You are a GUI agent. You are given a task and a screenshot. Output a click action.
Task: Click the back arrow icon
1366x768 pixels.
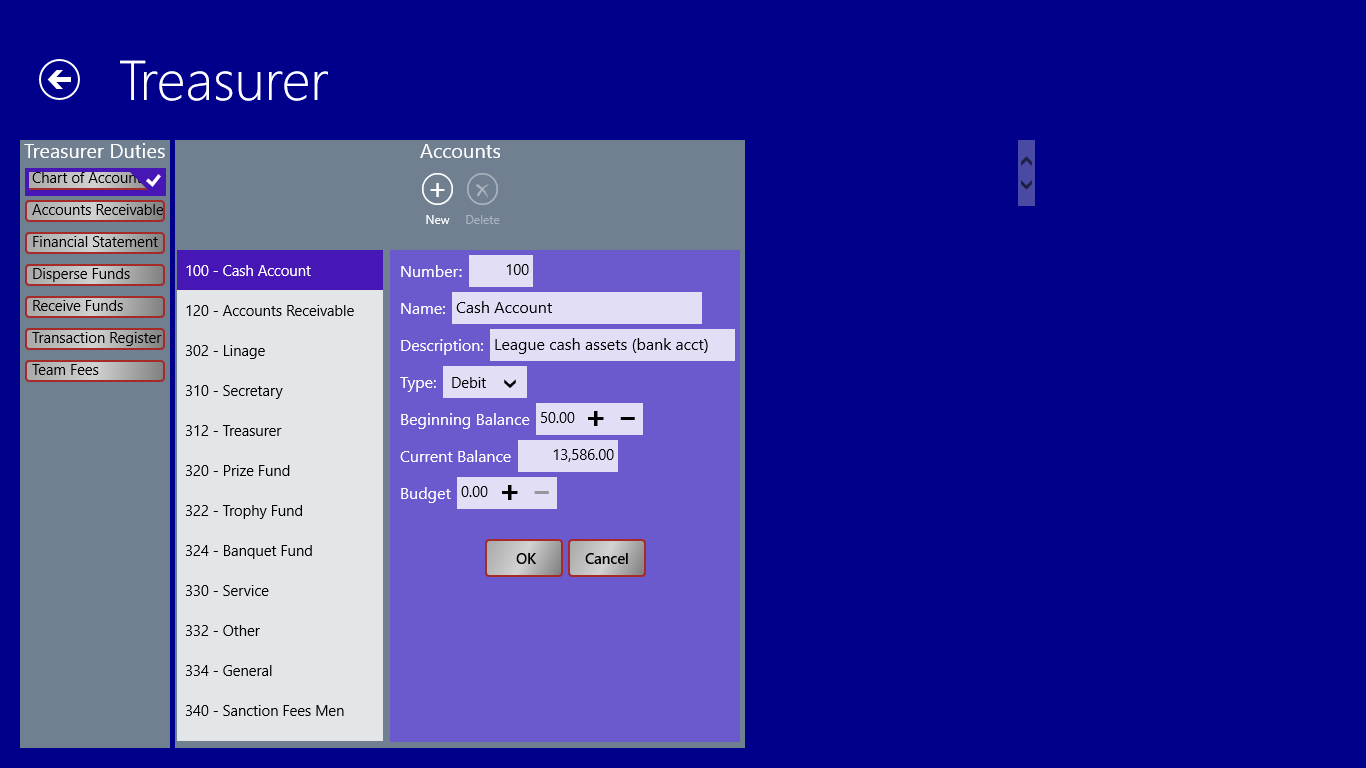[59, 80]
